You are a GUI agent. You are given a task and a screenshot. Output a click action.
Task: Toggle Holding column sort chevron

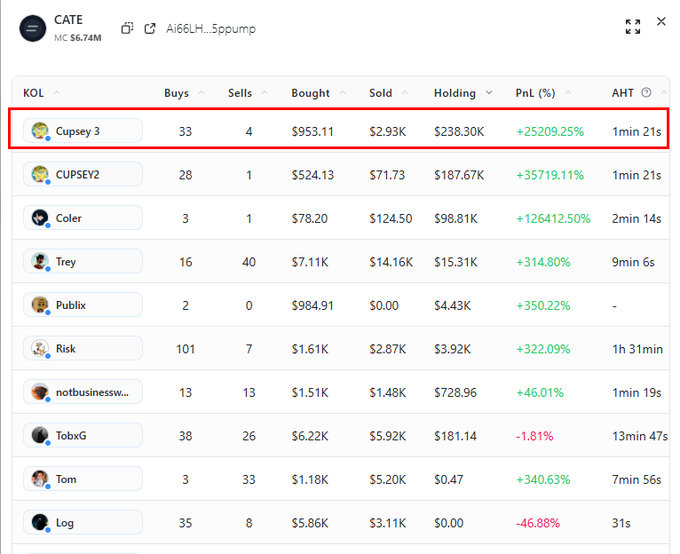coord(489,92)
